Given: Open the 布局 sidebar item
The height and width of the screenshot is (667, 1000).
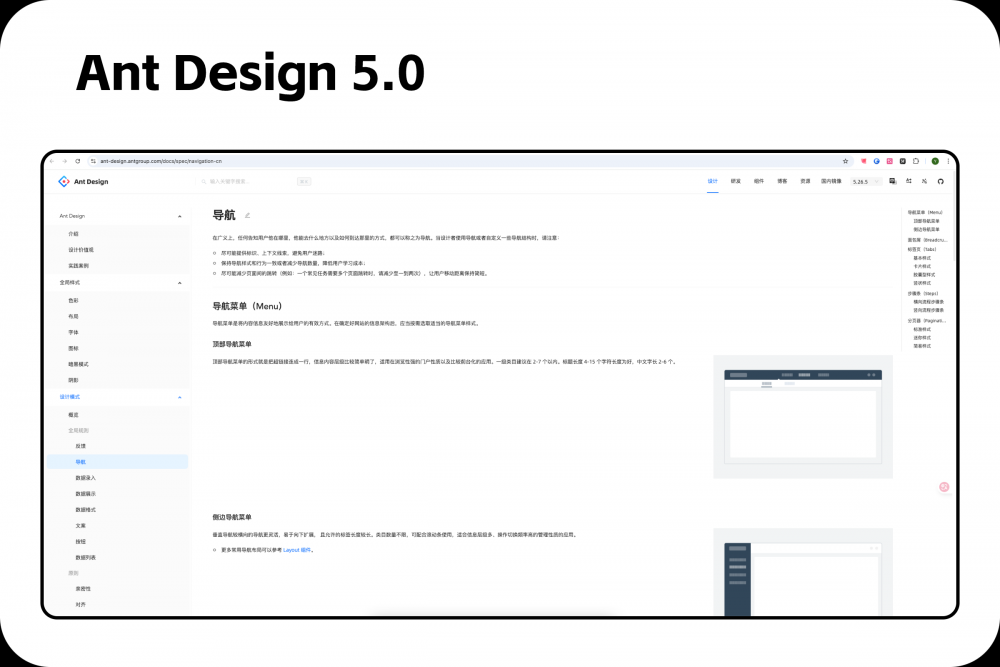Looking at the screenshot, I should (73, 316).
